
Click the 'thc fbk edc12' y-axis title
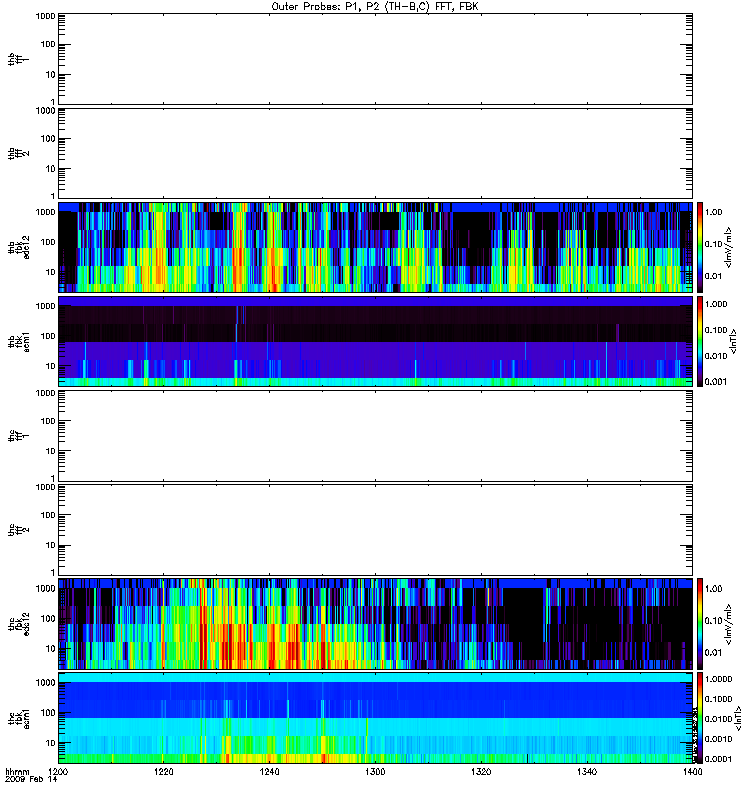(19, 623)
